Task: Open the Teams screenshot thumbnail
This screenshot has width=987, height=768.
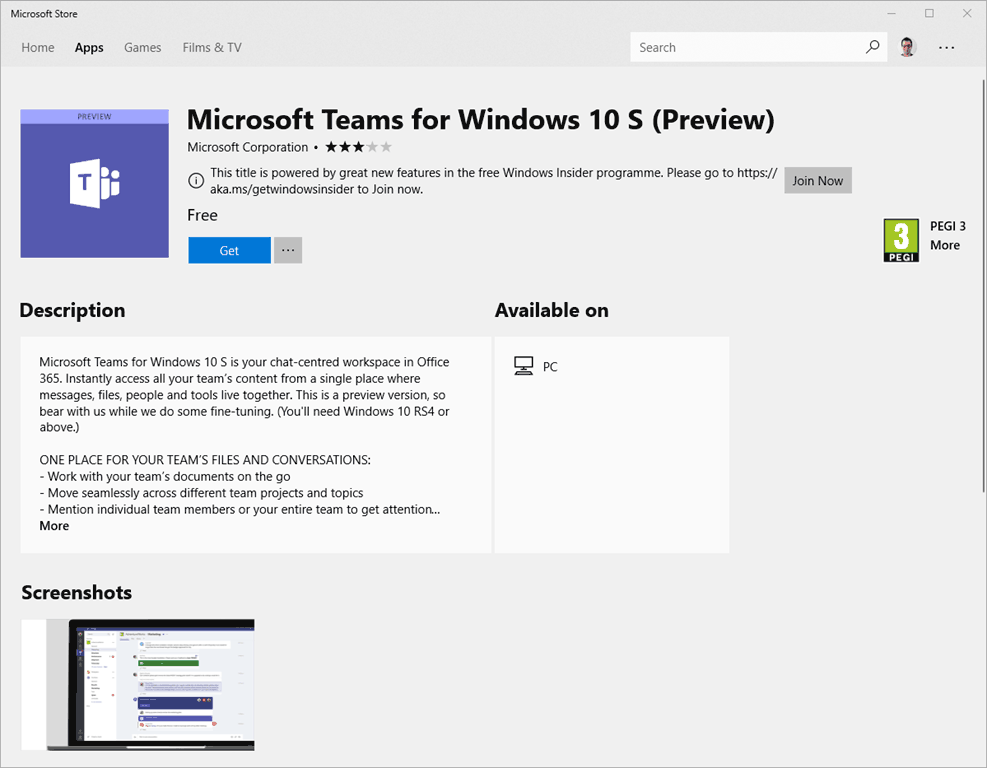Action: point(138,684)
